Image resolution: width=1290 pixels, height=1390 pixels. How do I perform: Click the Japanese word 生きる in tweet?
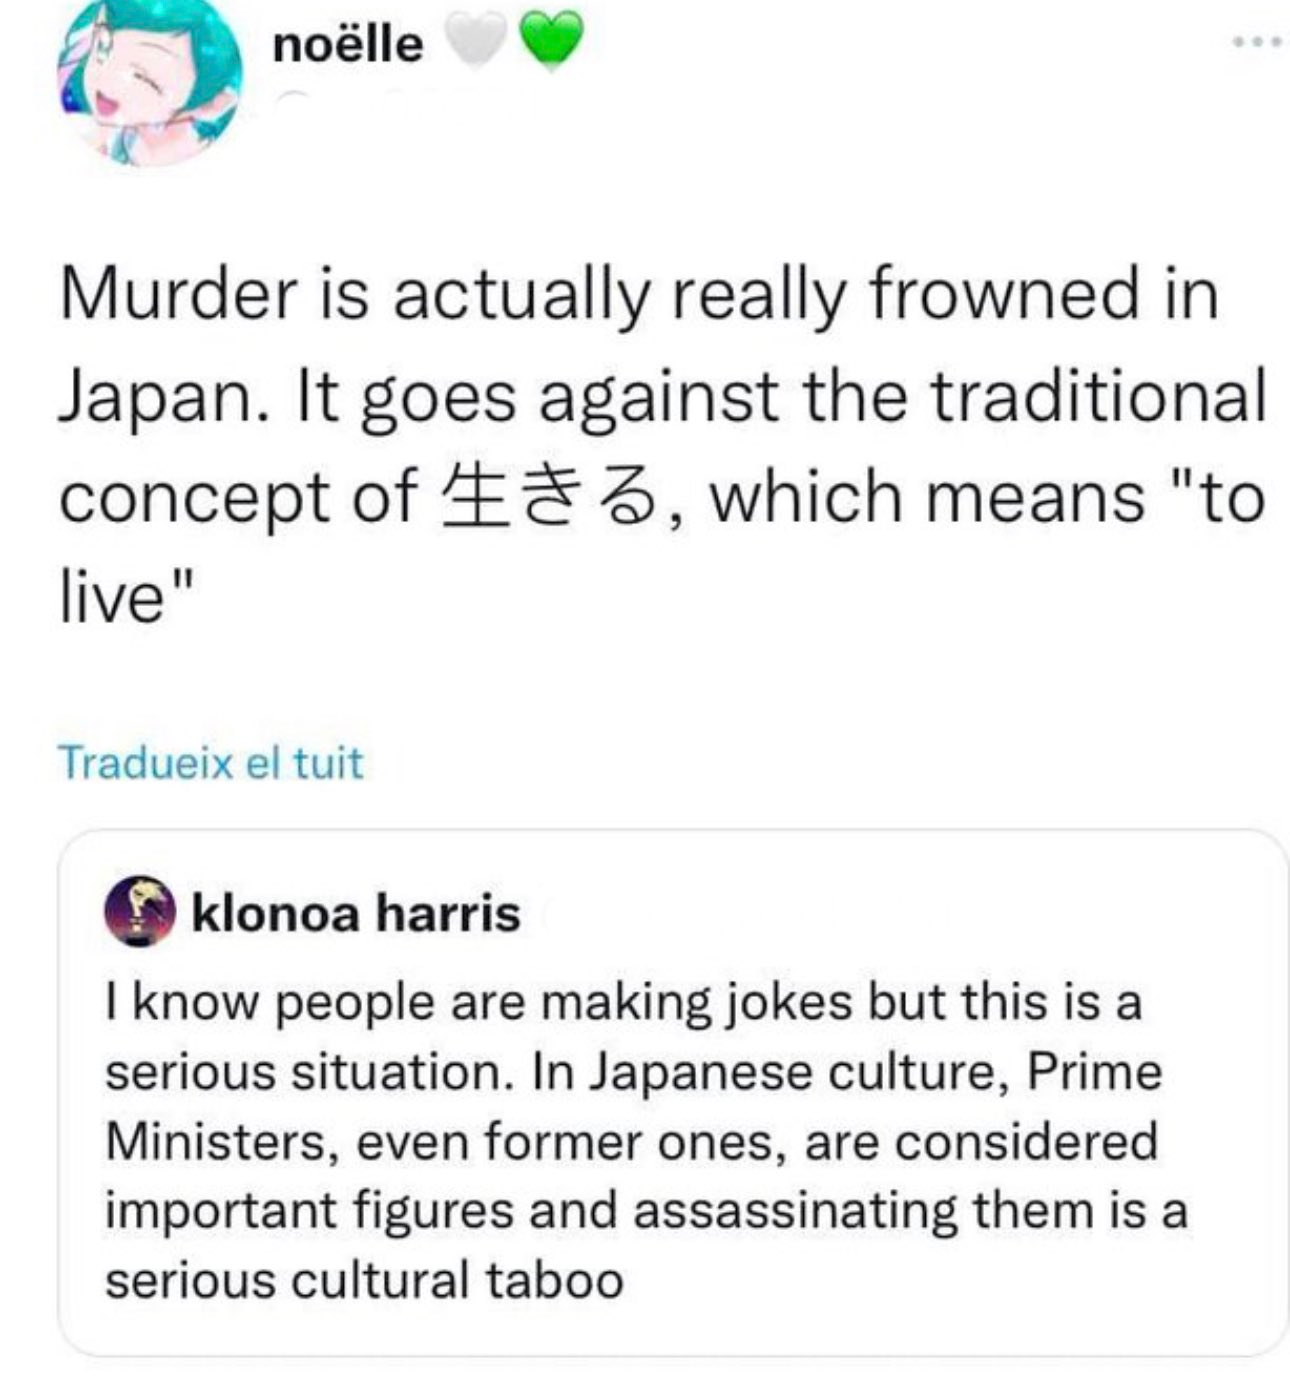coord(548,497)
